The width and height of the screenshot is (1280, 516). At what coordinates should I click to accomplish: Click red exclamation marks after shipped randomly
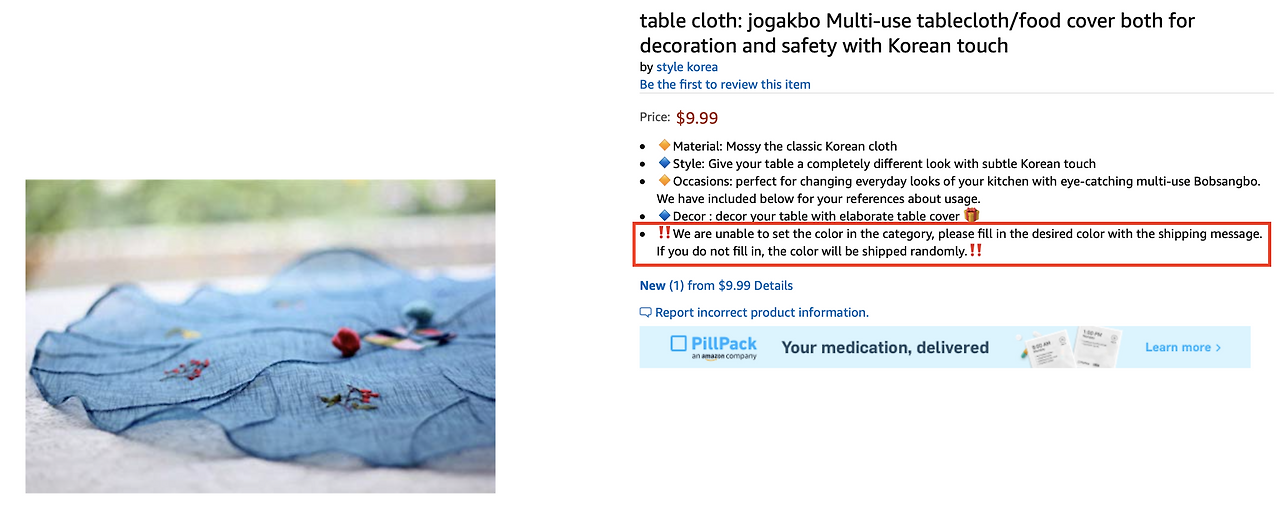tap(975, 250)
